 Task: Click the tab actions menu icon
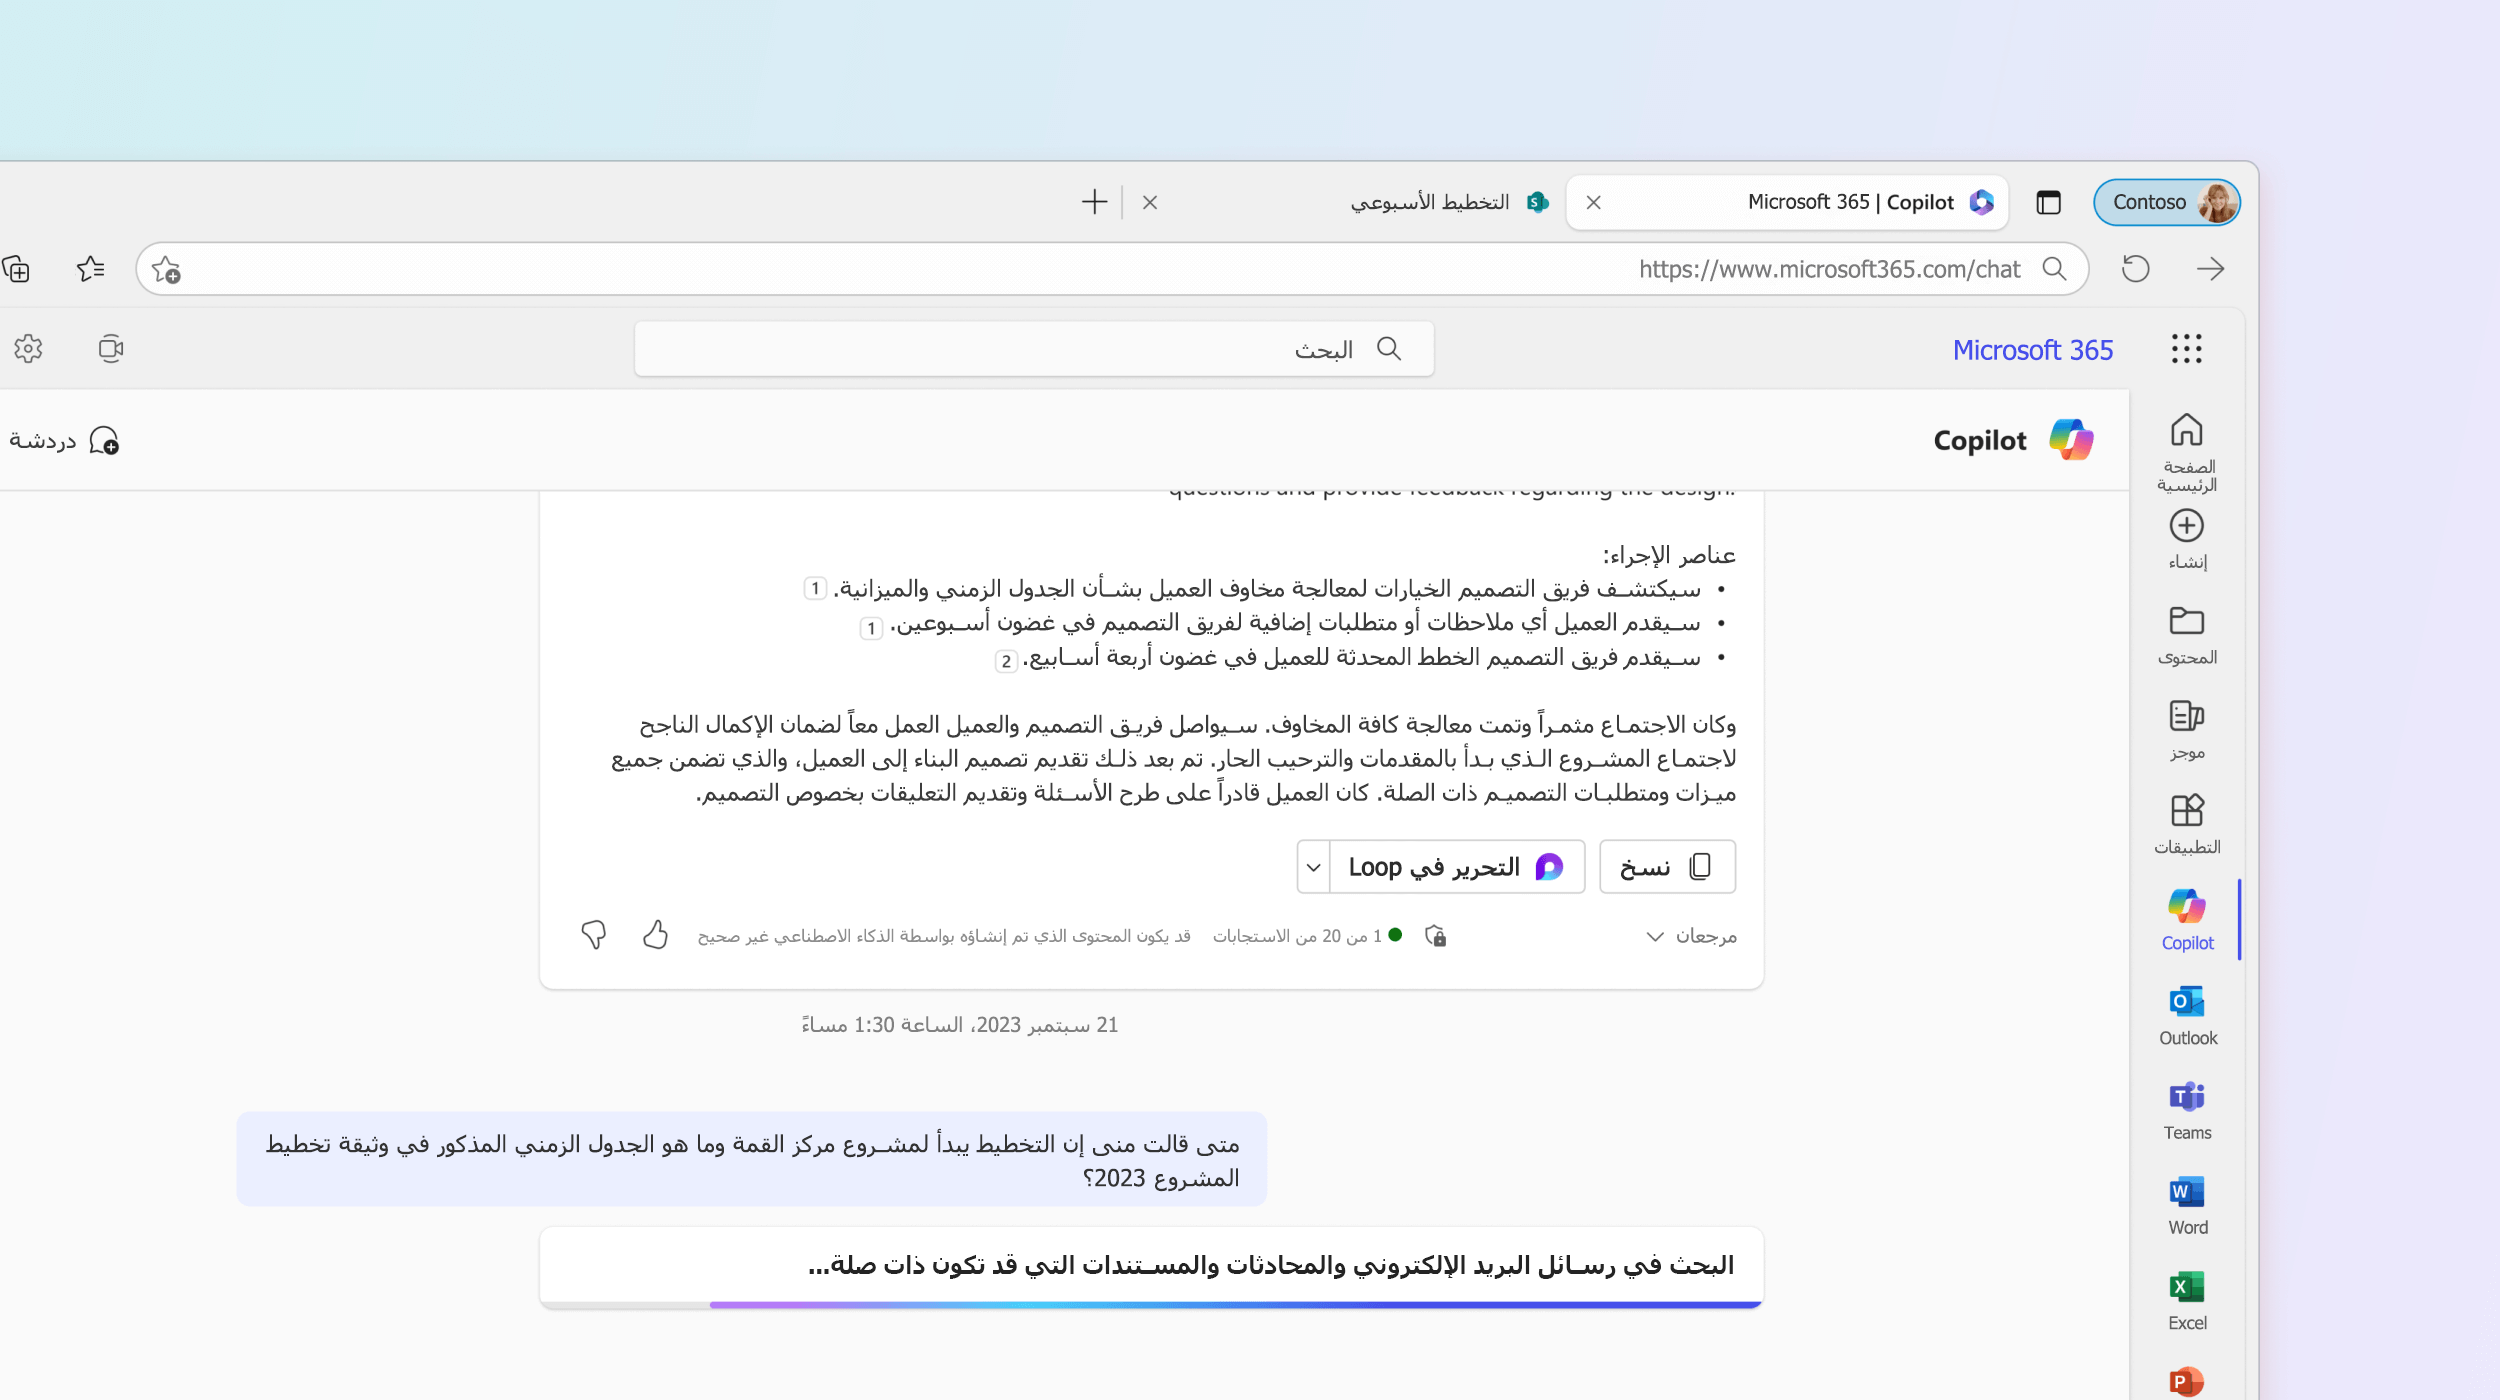2049,202
